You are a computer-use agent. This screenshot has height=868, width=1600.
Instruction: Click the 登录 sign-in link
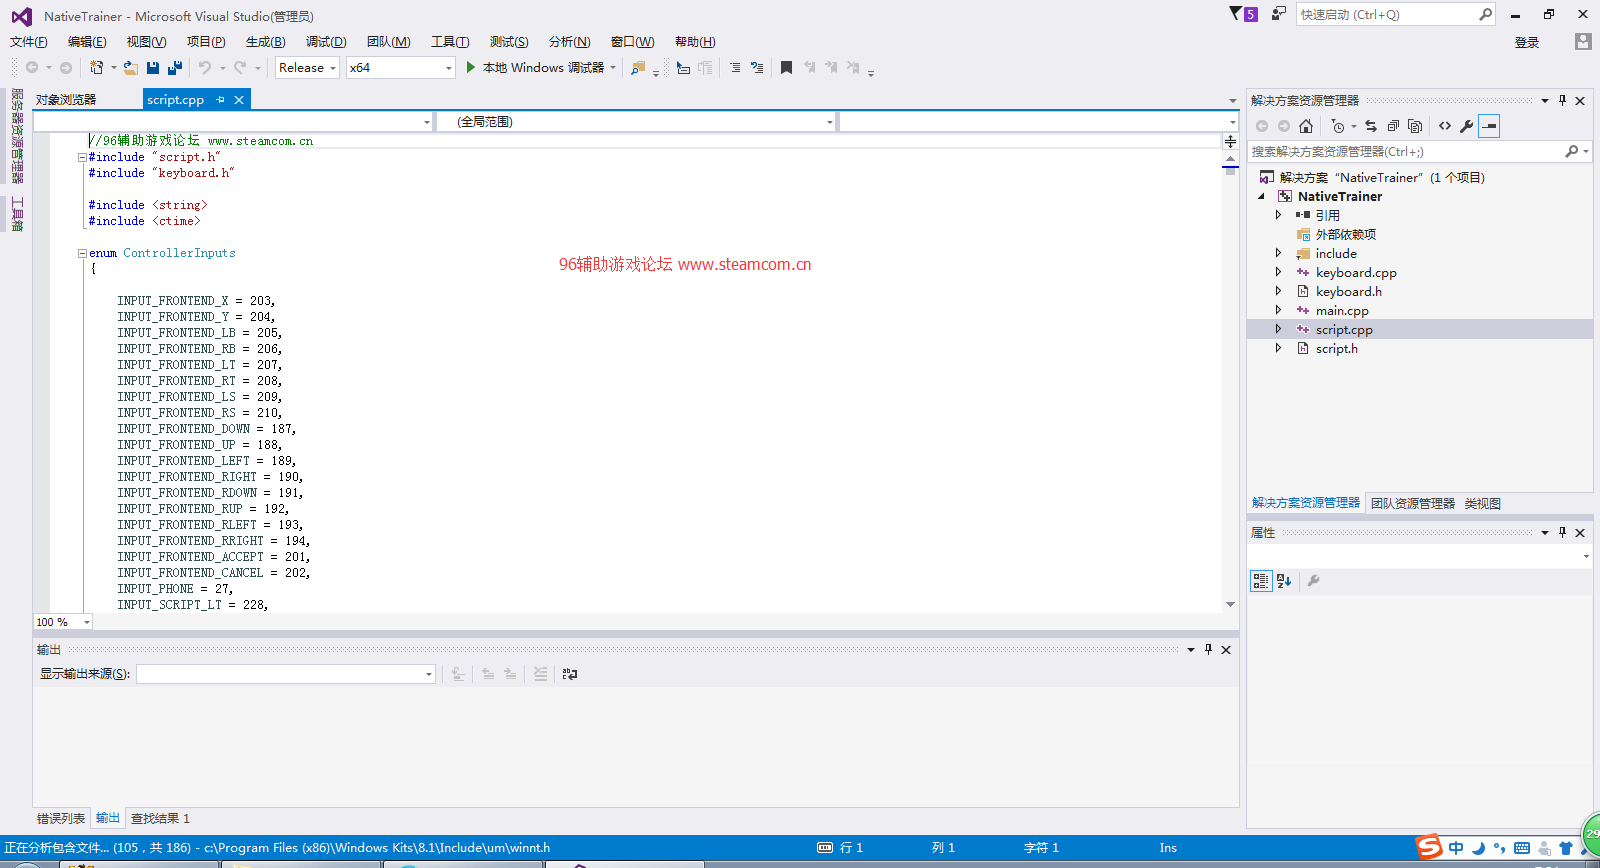(1526, 42)
